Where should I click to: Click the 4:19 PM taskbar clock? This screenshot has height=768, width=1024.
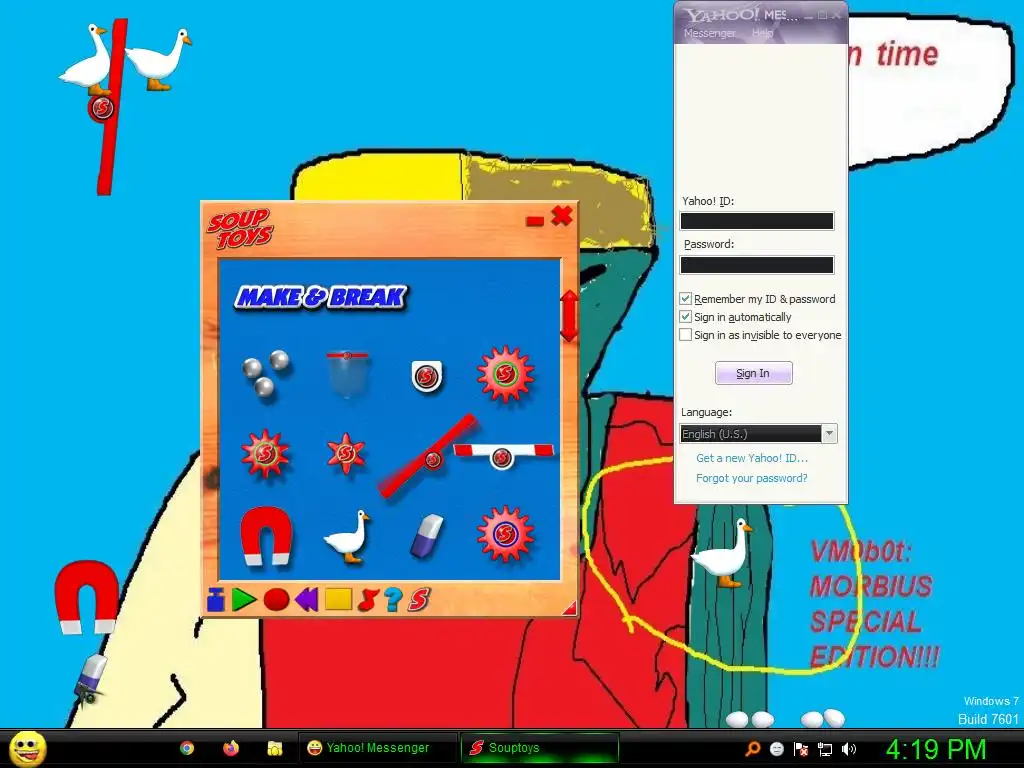[x=935, y=749]
